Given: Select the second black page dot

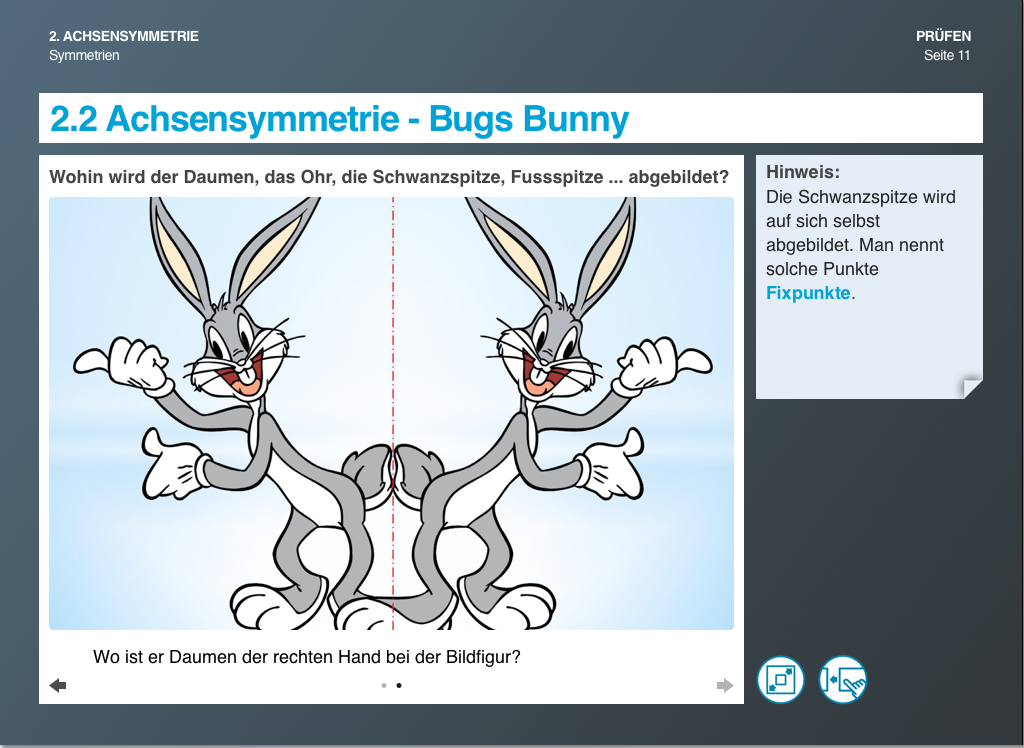Looking at the screenshot, I should [399, 686].
